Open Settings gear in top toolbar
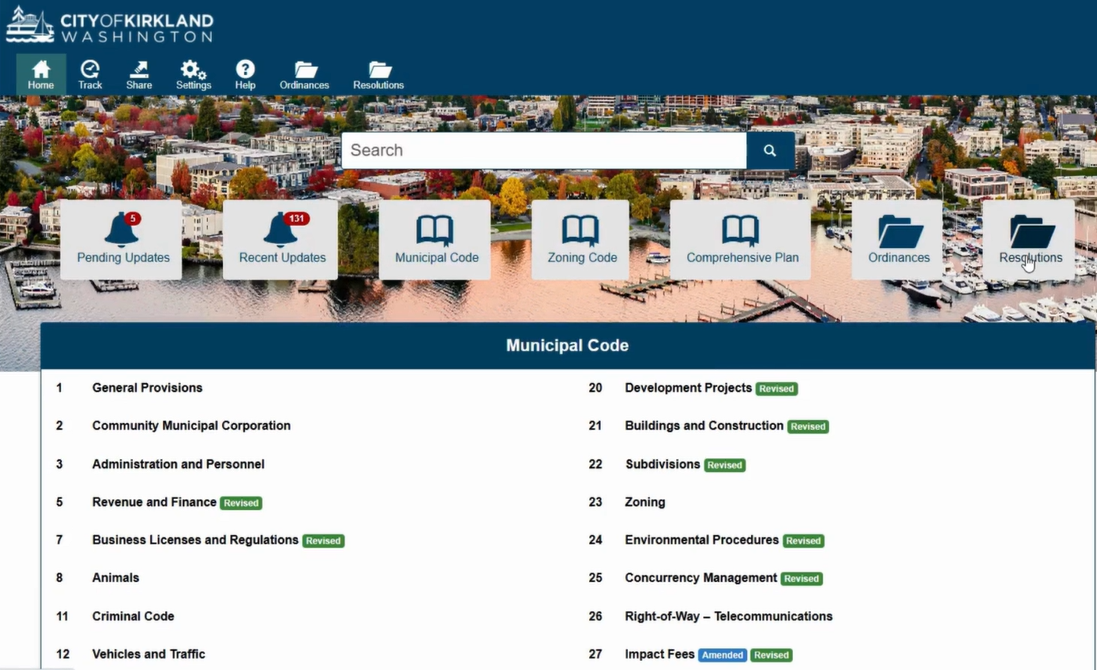This screenshot has width=1097, height=670. pyautogui.click(x=193, y=75)
